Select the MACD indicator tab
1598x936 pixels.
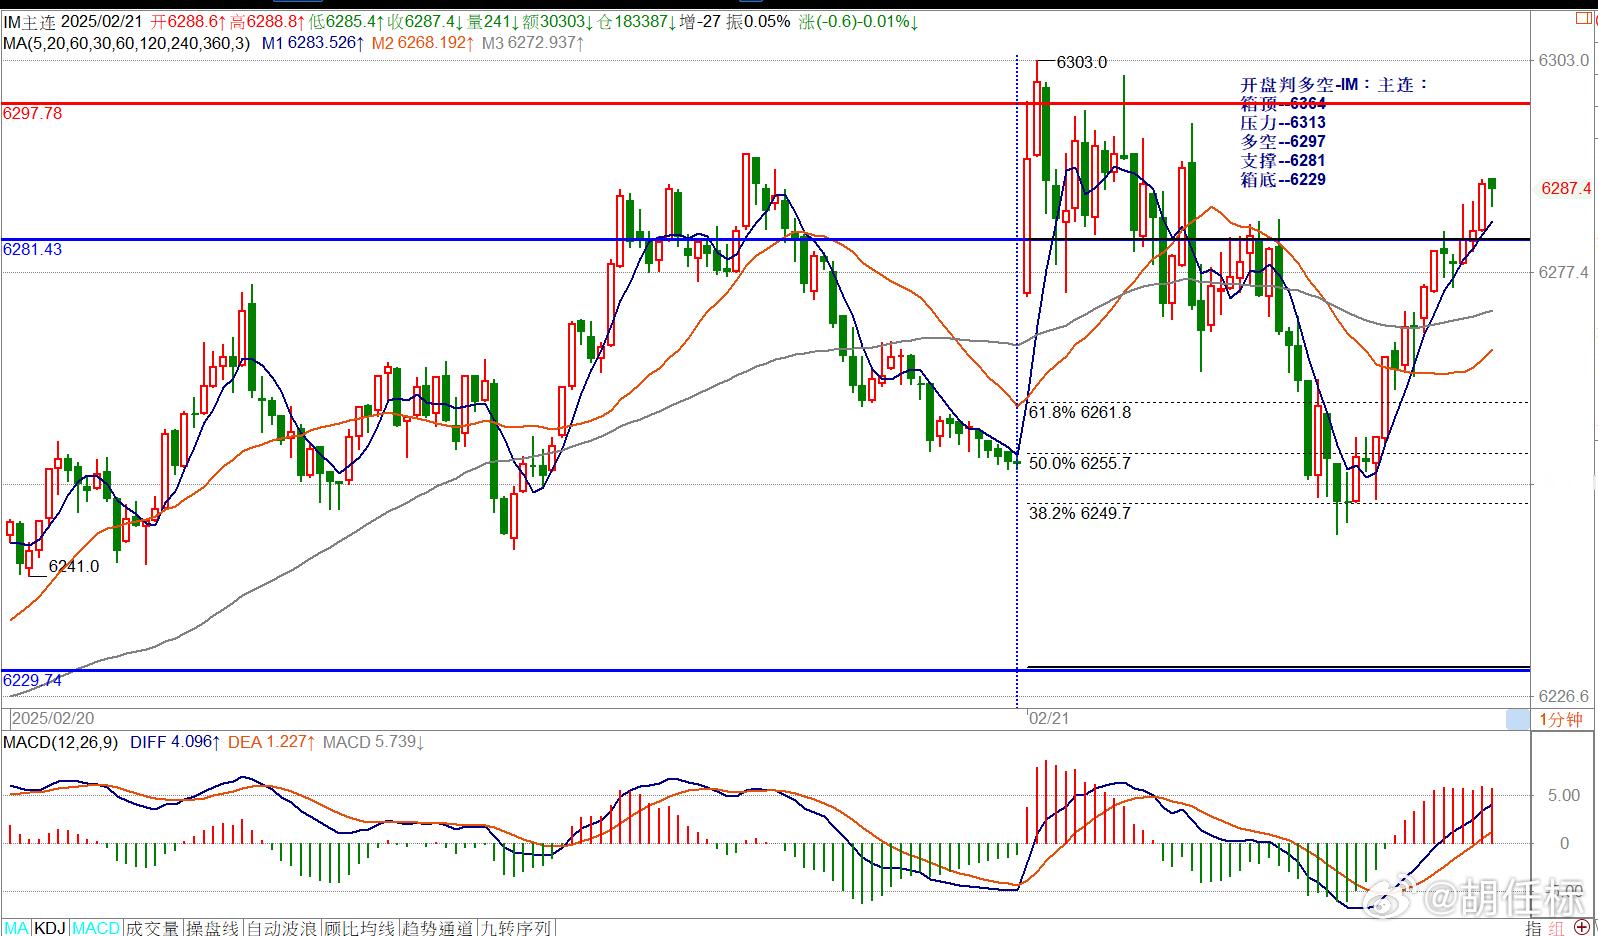97,928
